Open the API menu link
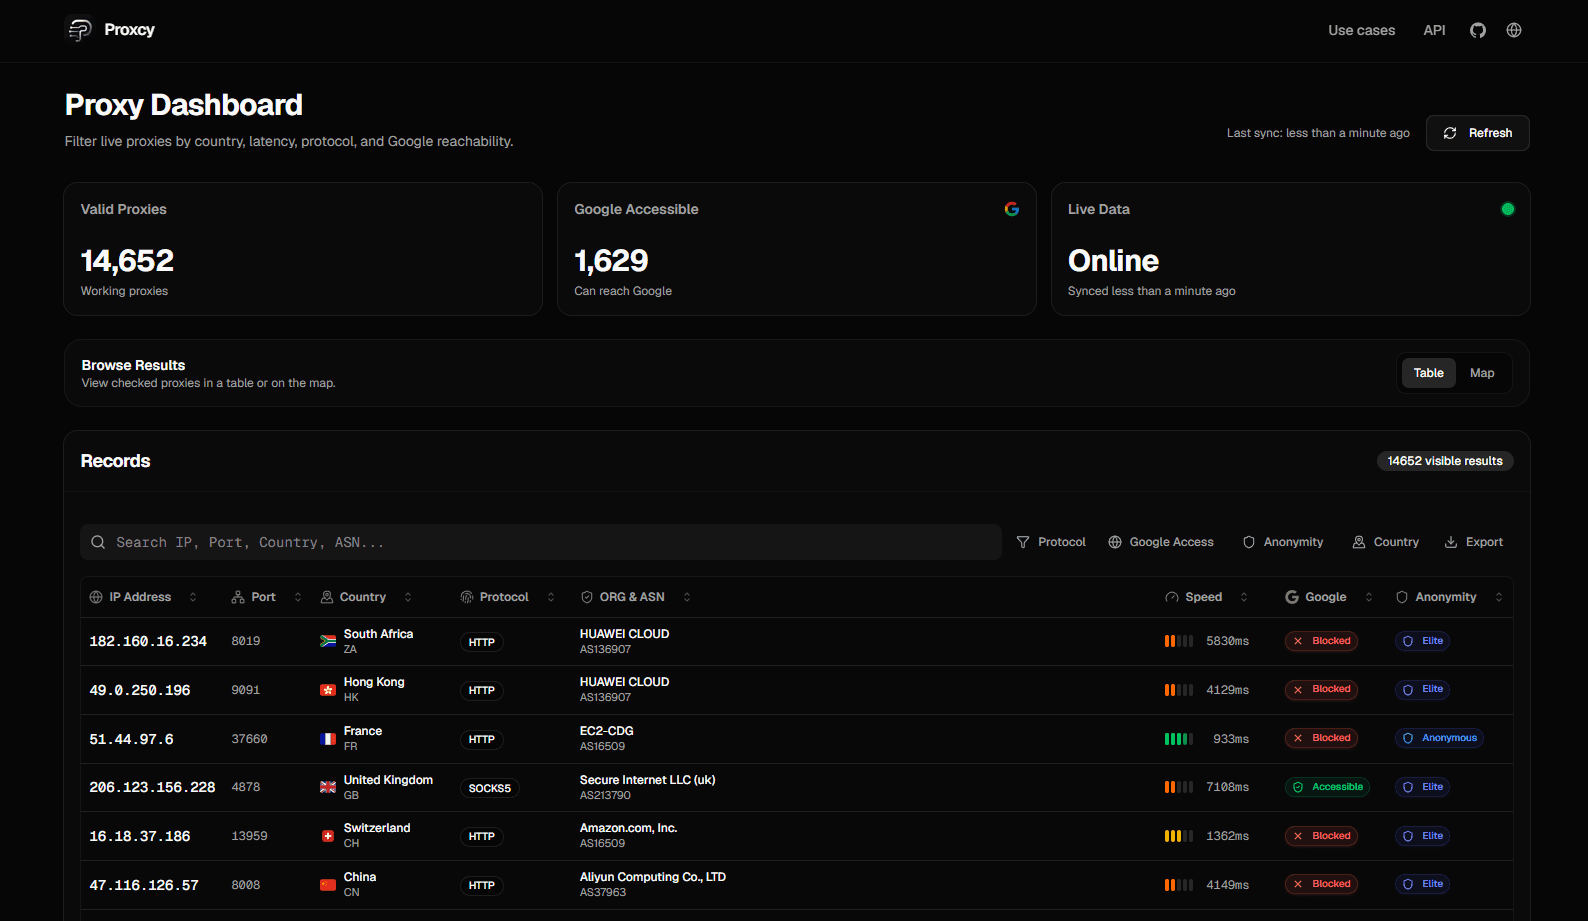The height and width of the screenshot is (921, 1588). (1434, 30)
